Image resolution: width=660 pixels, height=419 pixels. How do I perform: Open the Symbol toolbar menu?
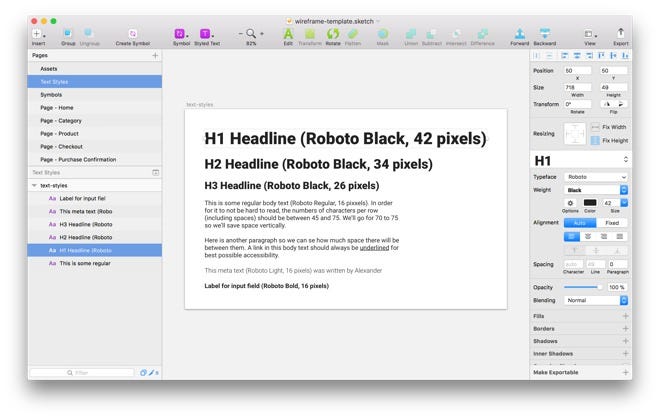click(181, 33)
